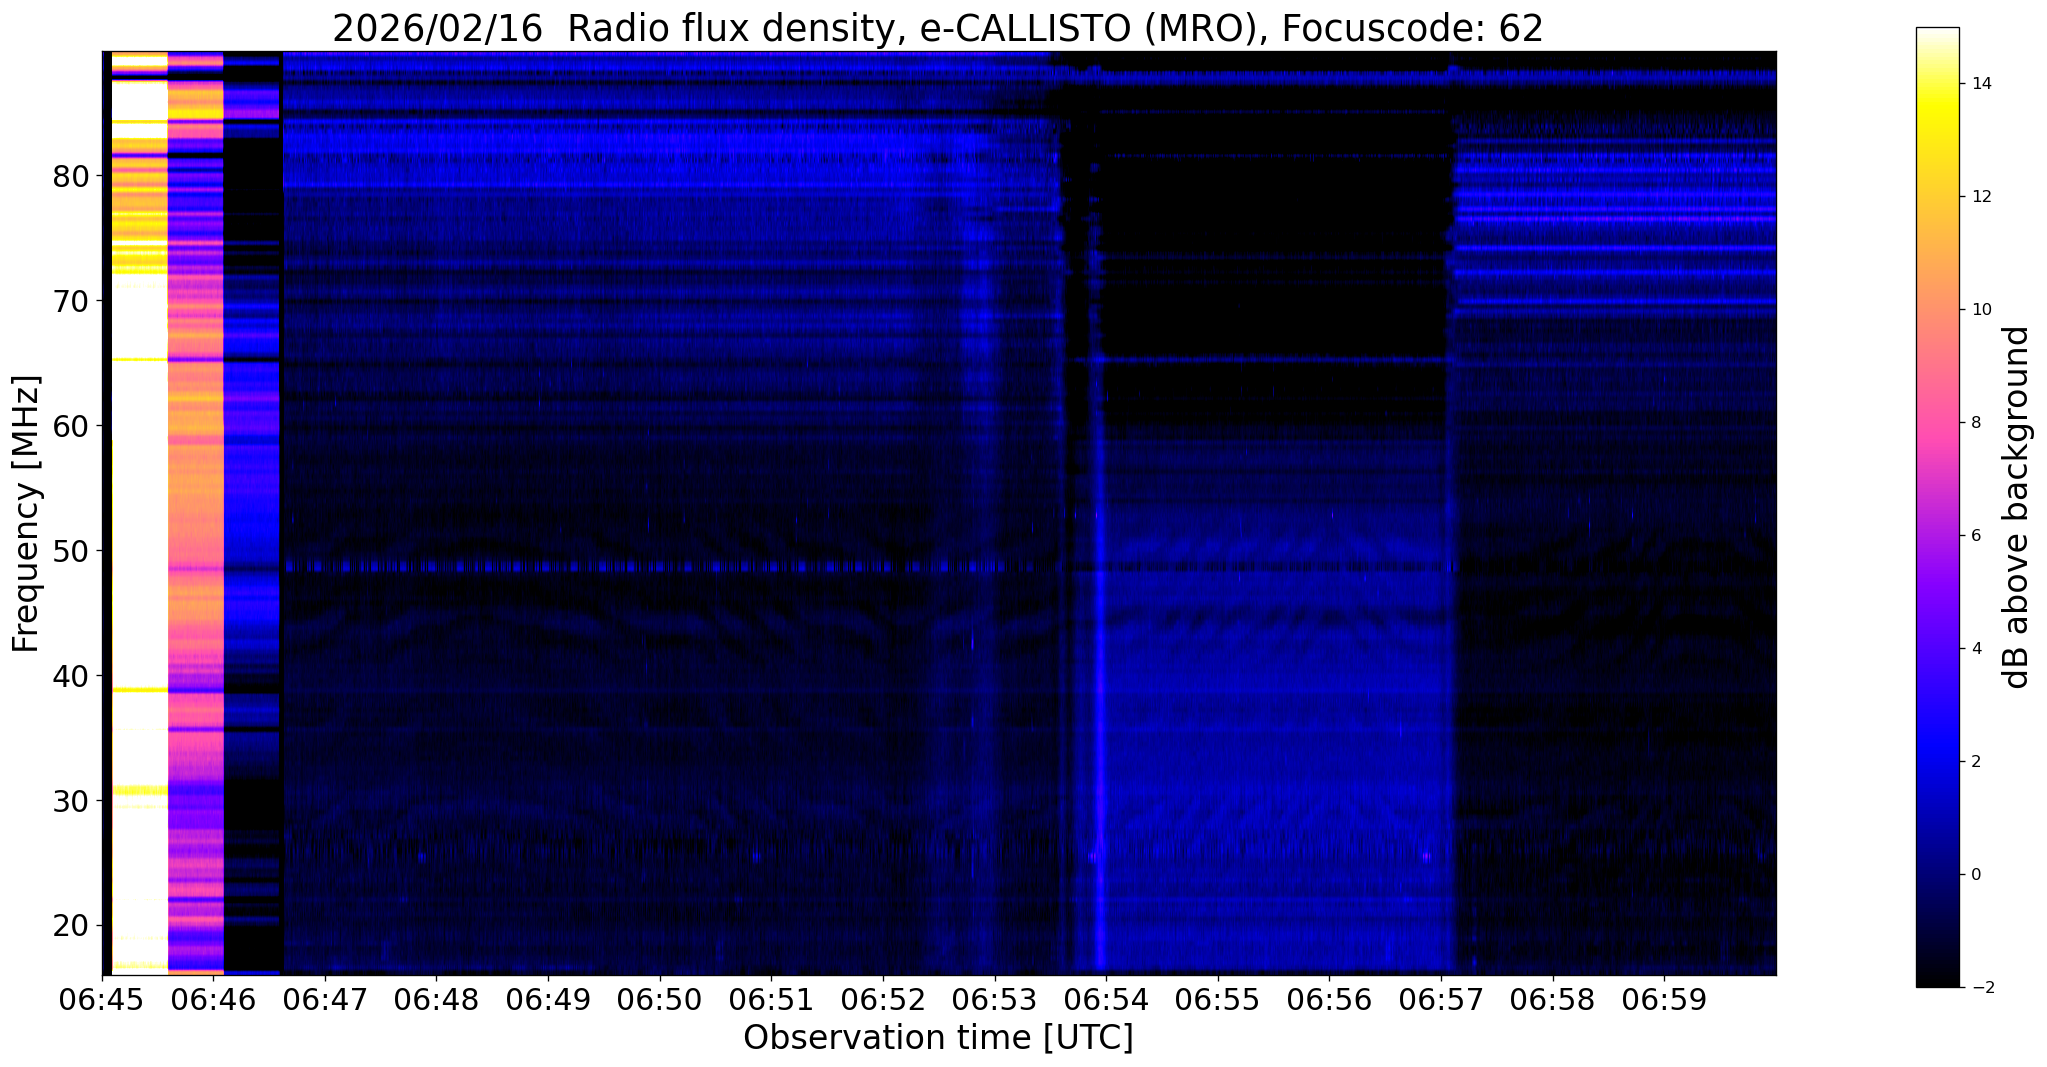2047x1067 pixels.
Task: Click the 70 MHz frequency tick label
Action: (x=70, y=300)
